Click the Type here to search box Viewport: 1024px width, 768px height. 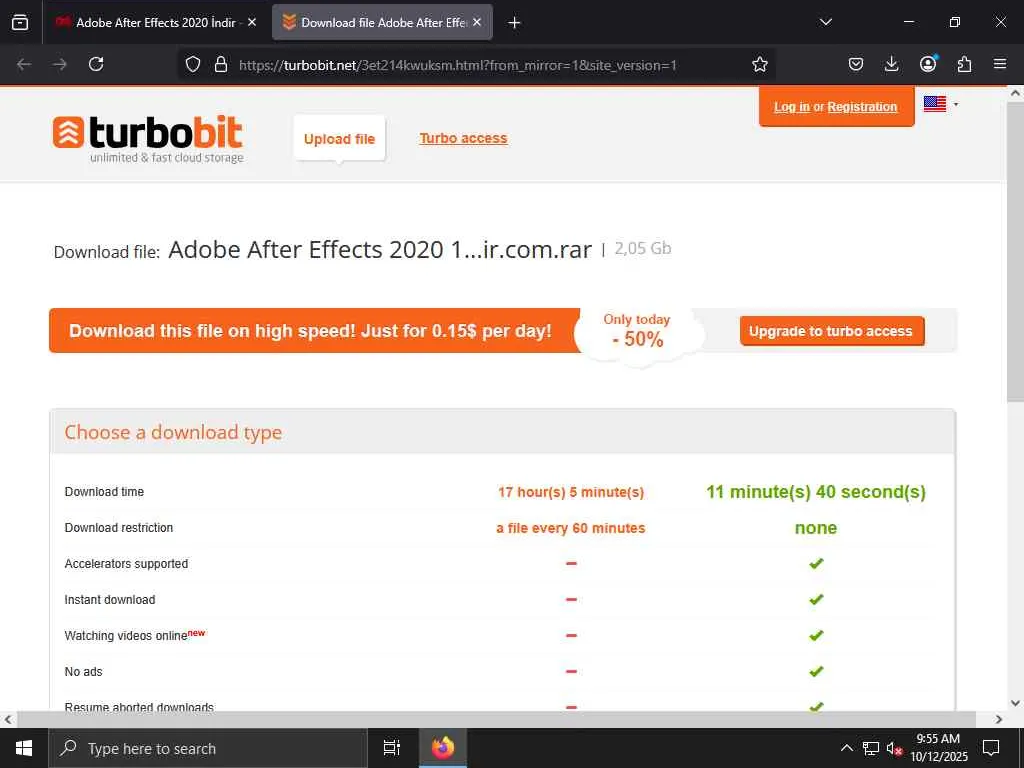click(x=208, y=748)
